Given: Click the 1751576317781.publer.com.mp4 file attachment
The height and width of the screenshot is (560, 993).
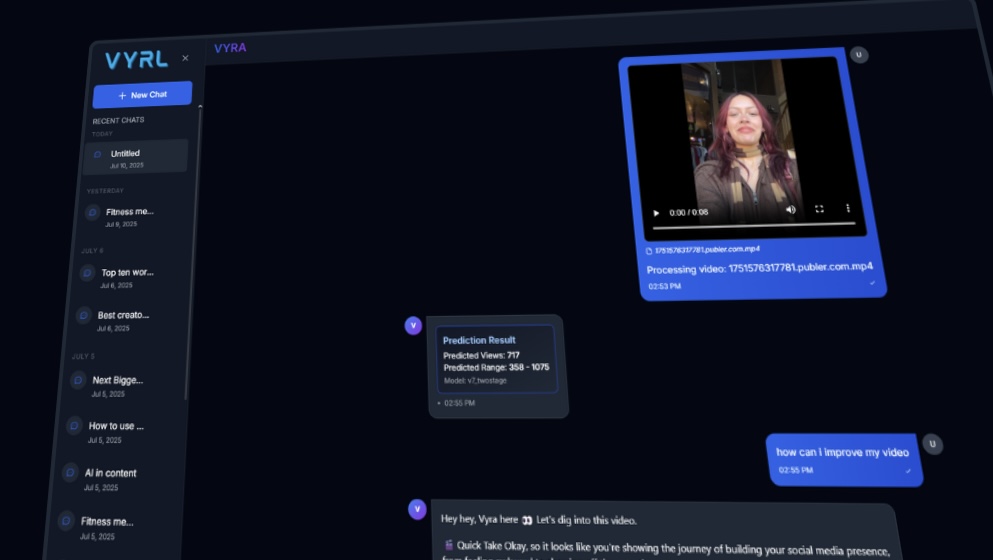Looking at the screenshot, I should tap(703, 250).
